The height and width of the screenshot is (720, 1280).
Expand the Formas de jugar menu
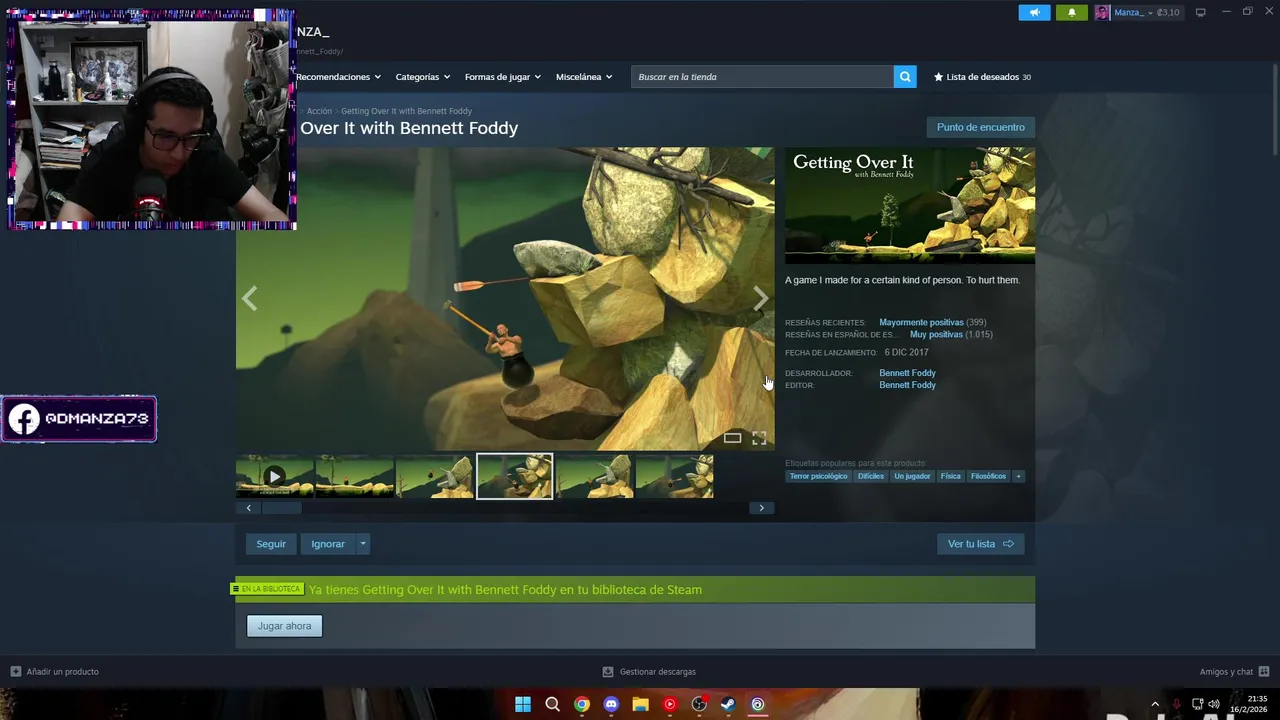[x=502, y=77]
